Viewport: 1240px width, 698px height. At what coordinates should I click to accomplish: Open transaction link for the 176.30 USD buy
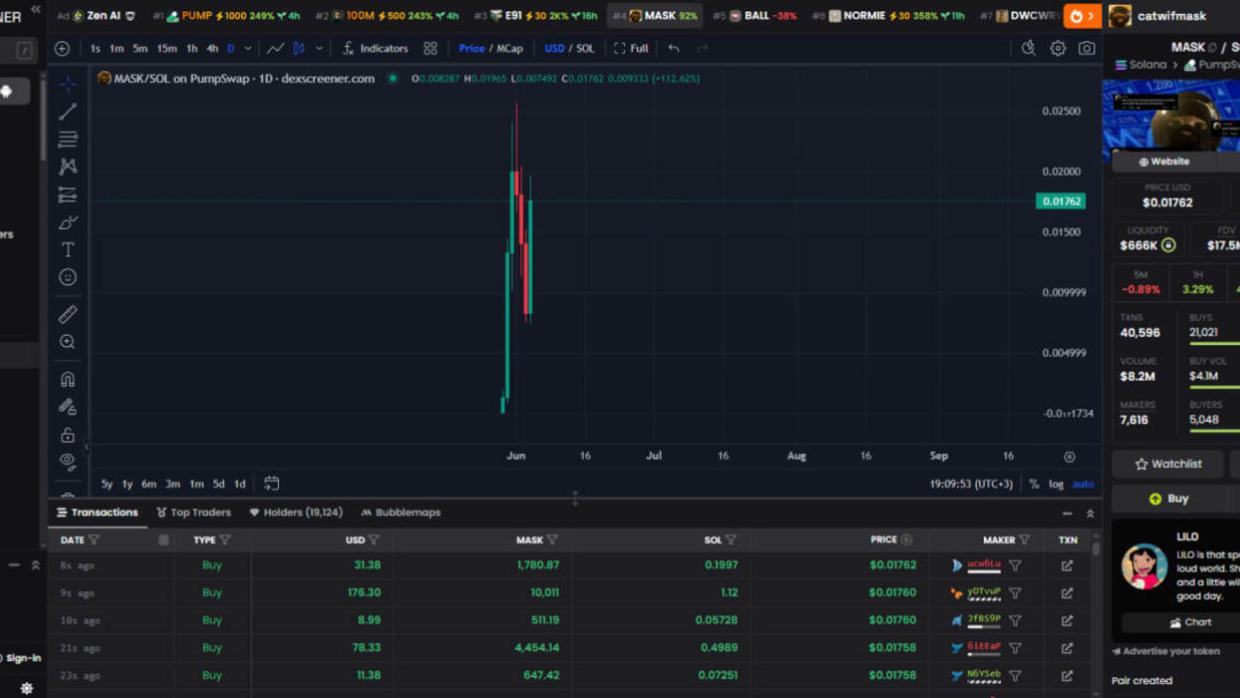[1067, 593]
